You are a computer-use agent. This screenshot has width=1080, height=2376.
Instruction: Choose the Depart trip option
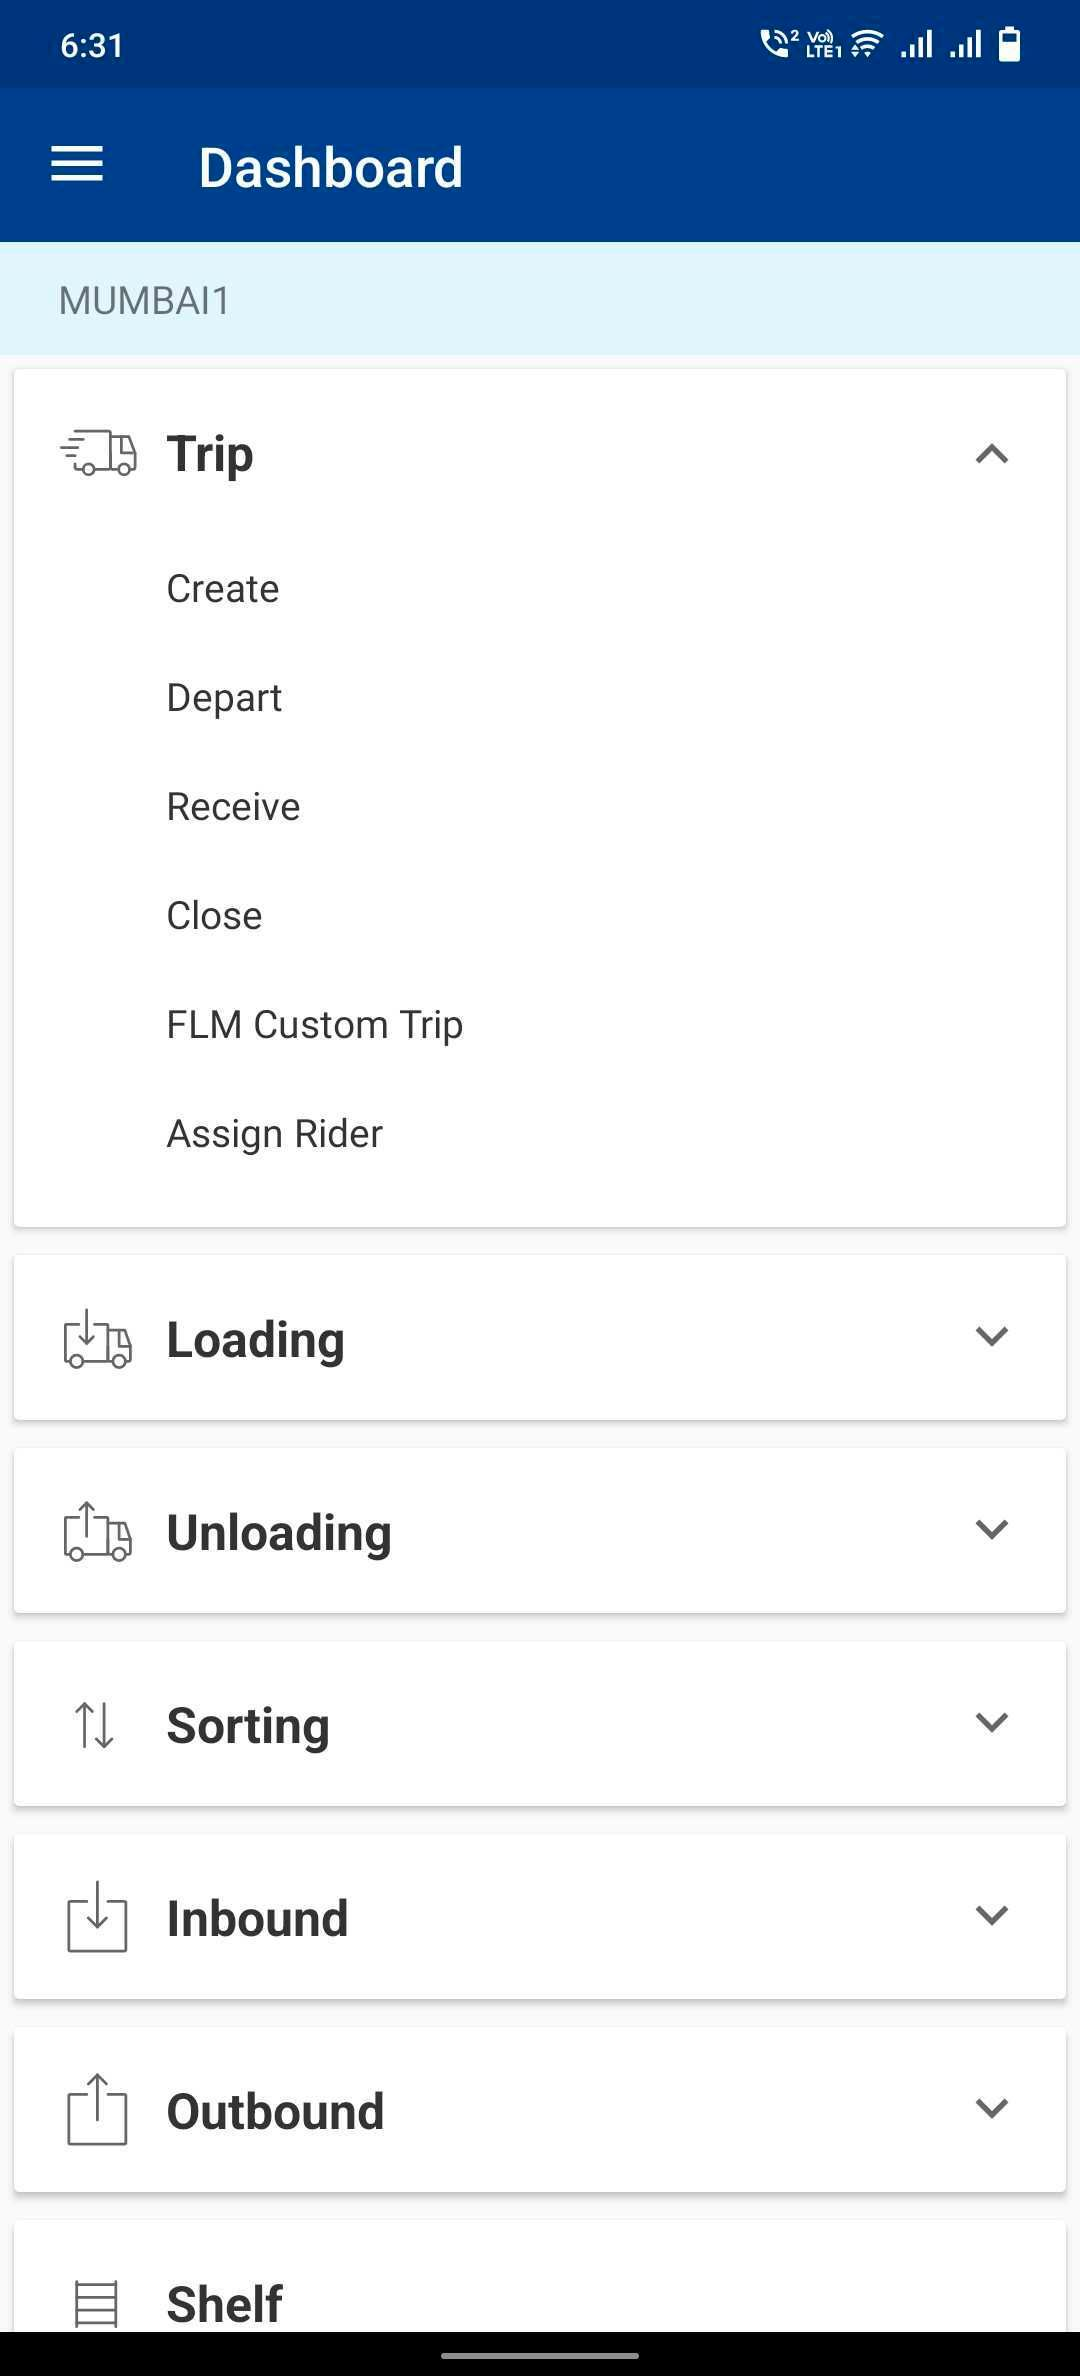[224, 698]
